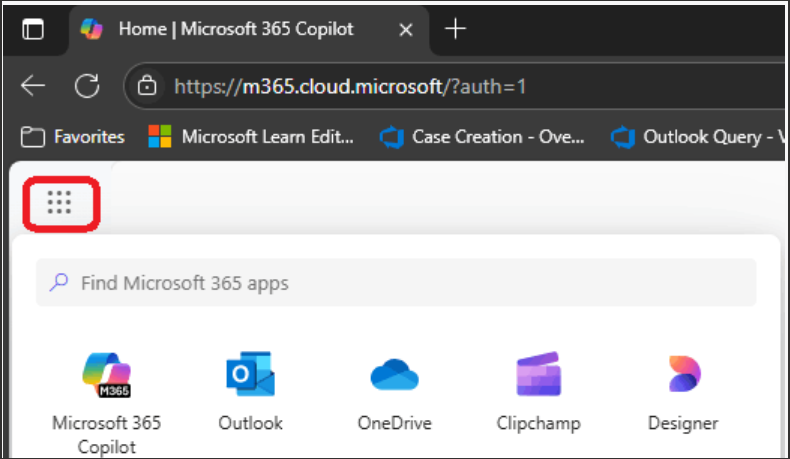Image resolution: width=790 pixels, height=459 pixels.
Task: Open the Favorites folder in bookmarks bar
Action: (x=73, y=137)
